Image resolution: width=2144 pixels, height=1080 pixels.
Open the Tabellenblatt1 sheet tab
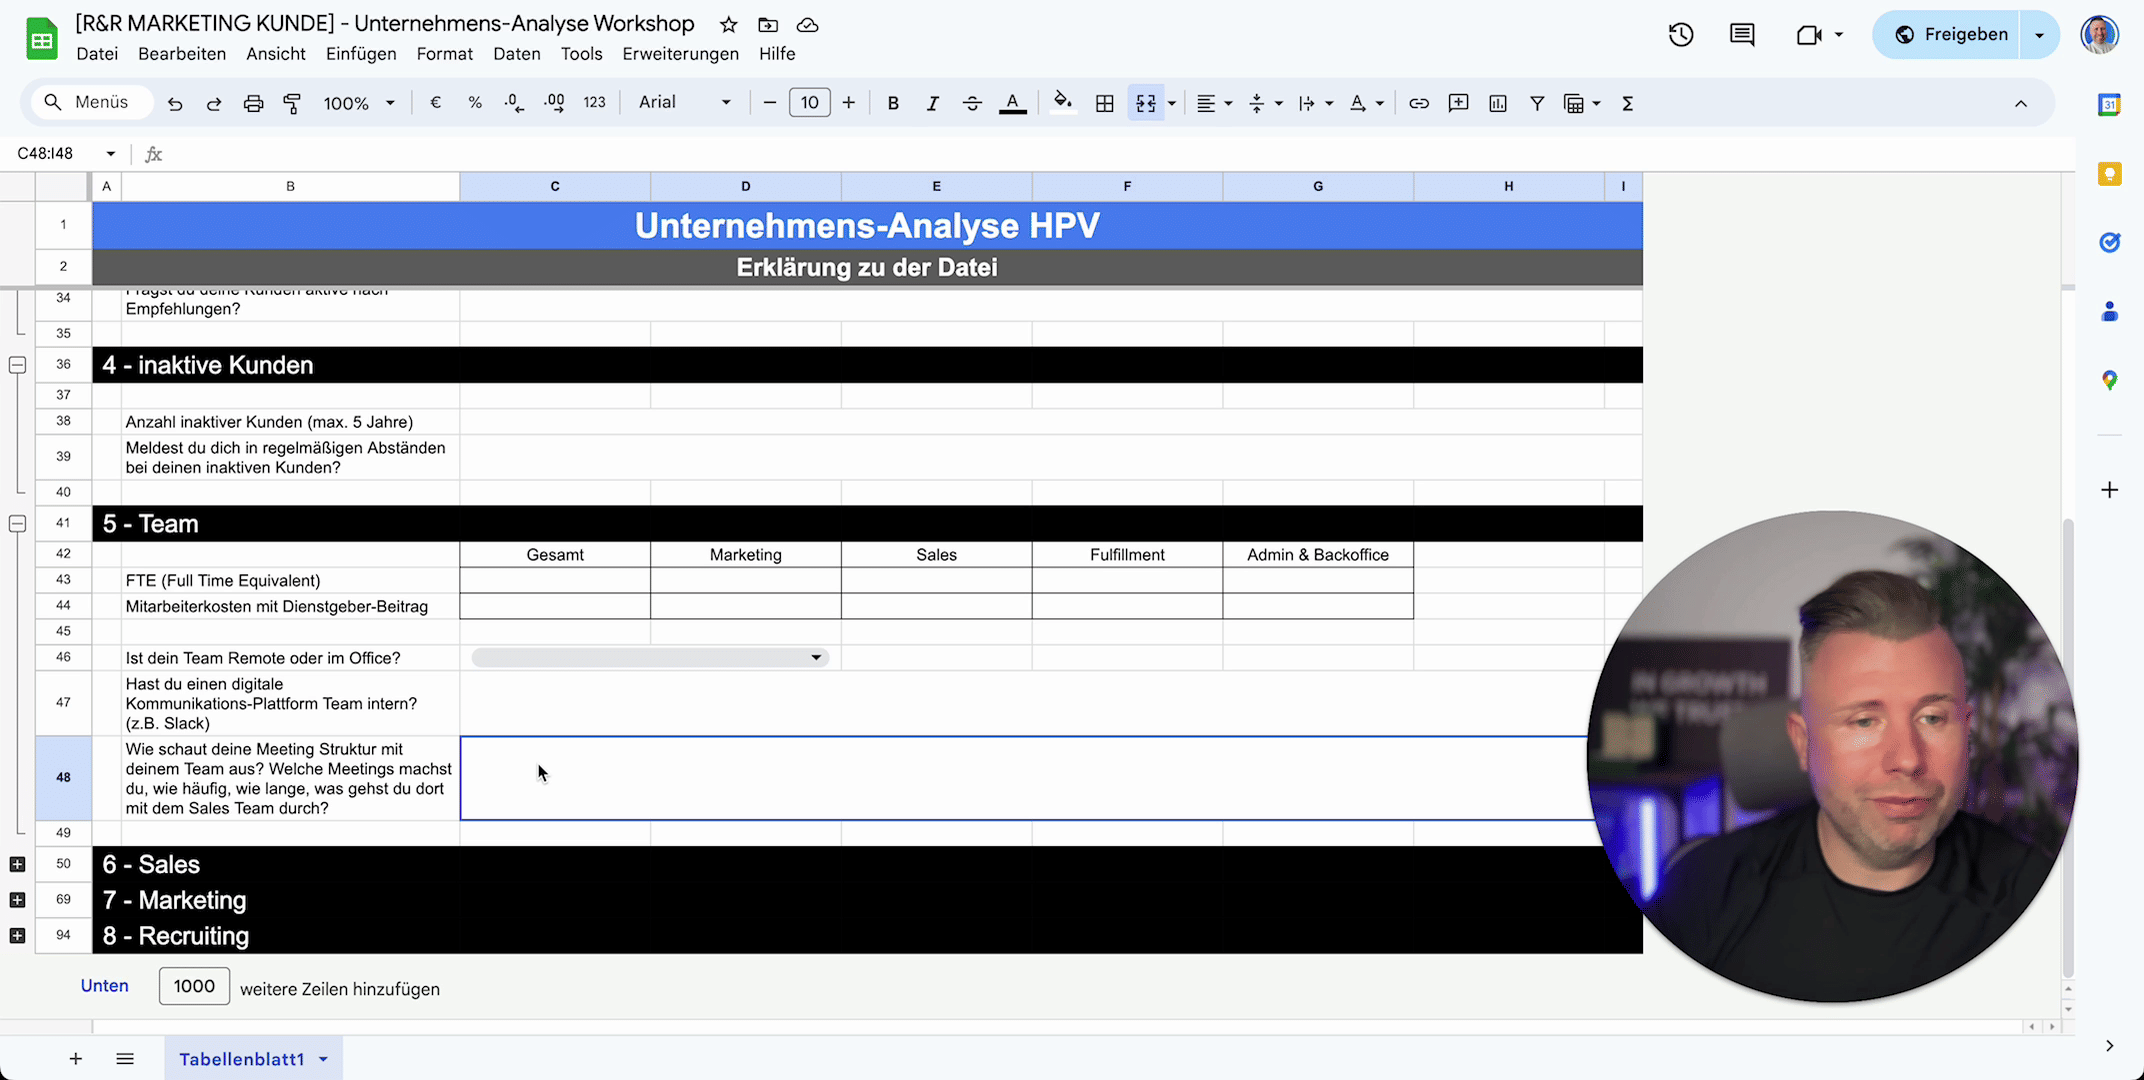pos(241,1059)
